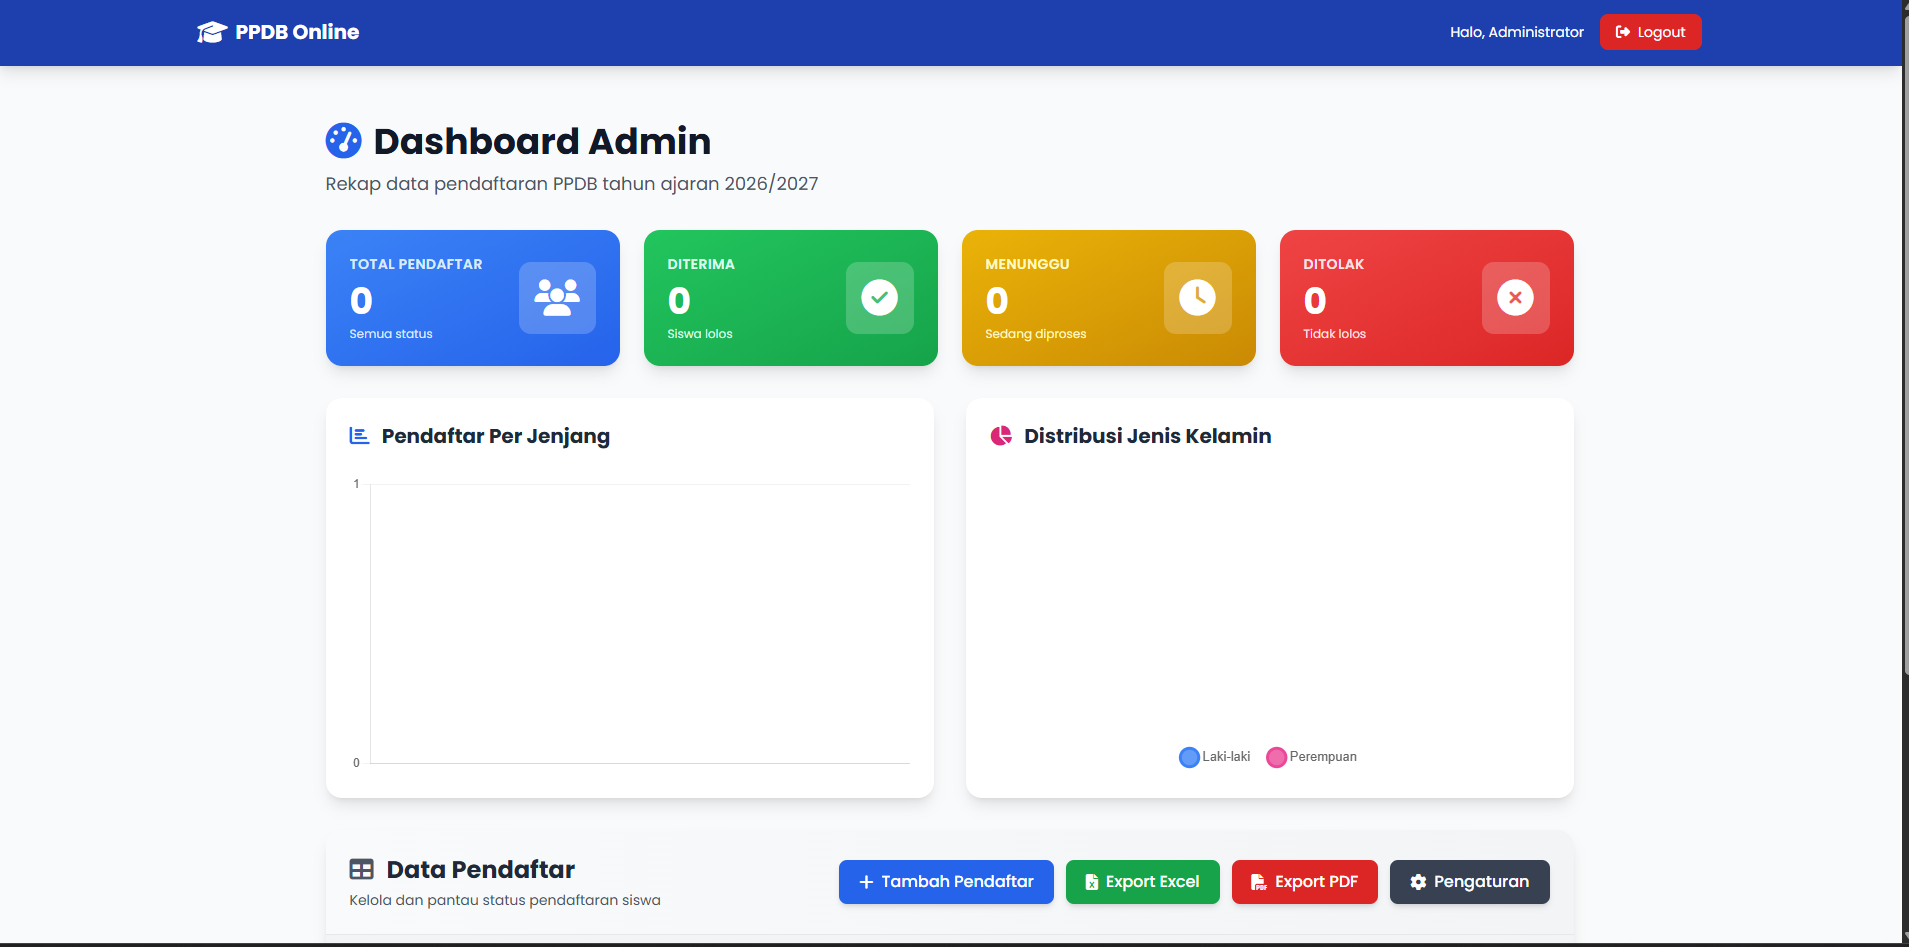Click the people icon on Total Pendaftar card

tap(557, 297)
